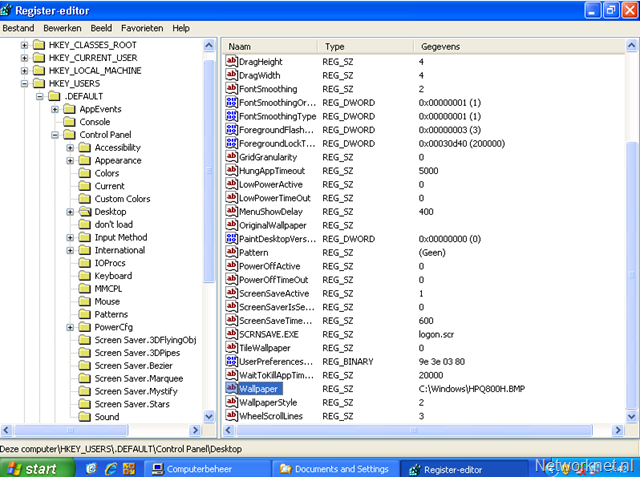This screenshot has width=640, height=477.
Task: Click the GridGranularity string value icon
Action: (x=231, y=157)
